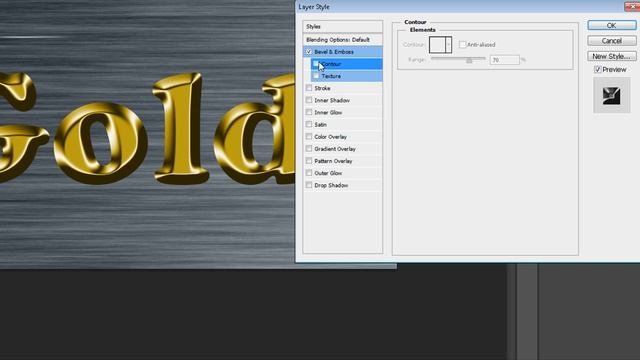Check the Outer Glow checkbox
Image resolution: width=640 pixels, height=360 pixels.
309,173
